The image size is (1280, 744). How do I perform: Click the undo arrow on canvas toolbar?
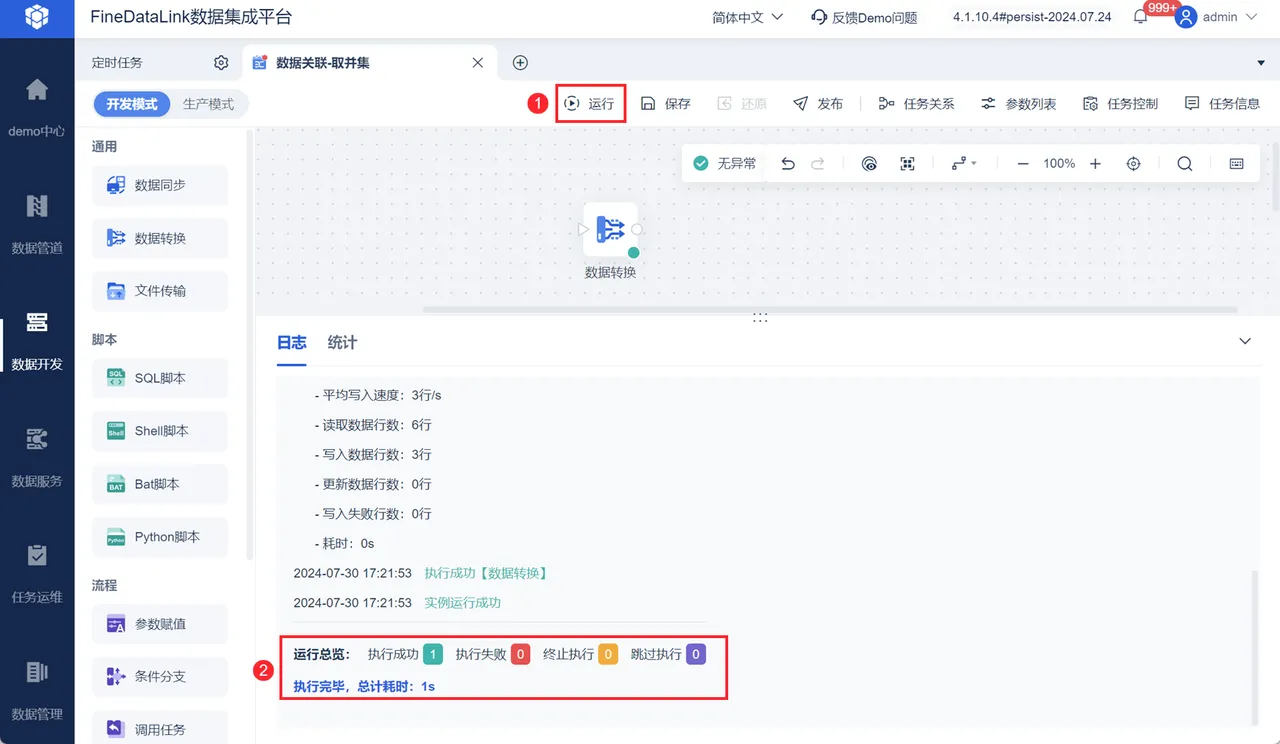coord(788,163)
